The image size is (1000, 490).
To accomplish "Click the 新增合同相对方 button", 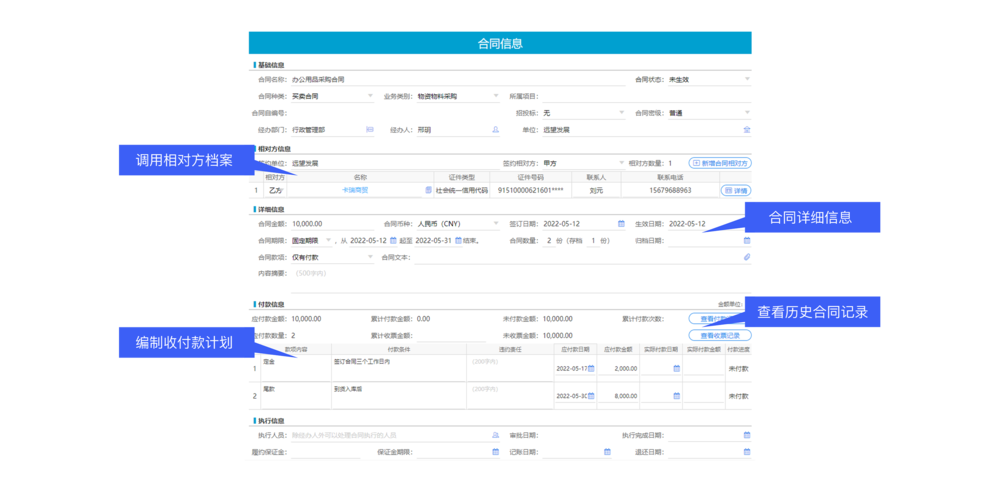I will click(x=719, y=163).
